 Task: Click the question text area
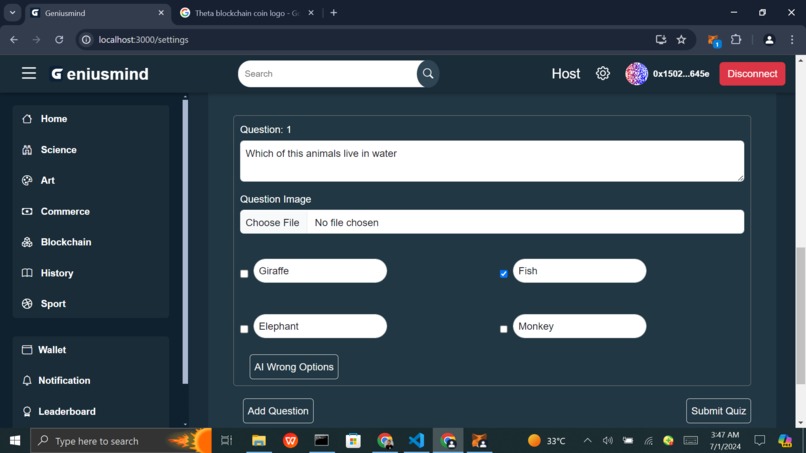pos(492,161)
